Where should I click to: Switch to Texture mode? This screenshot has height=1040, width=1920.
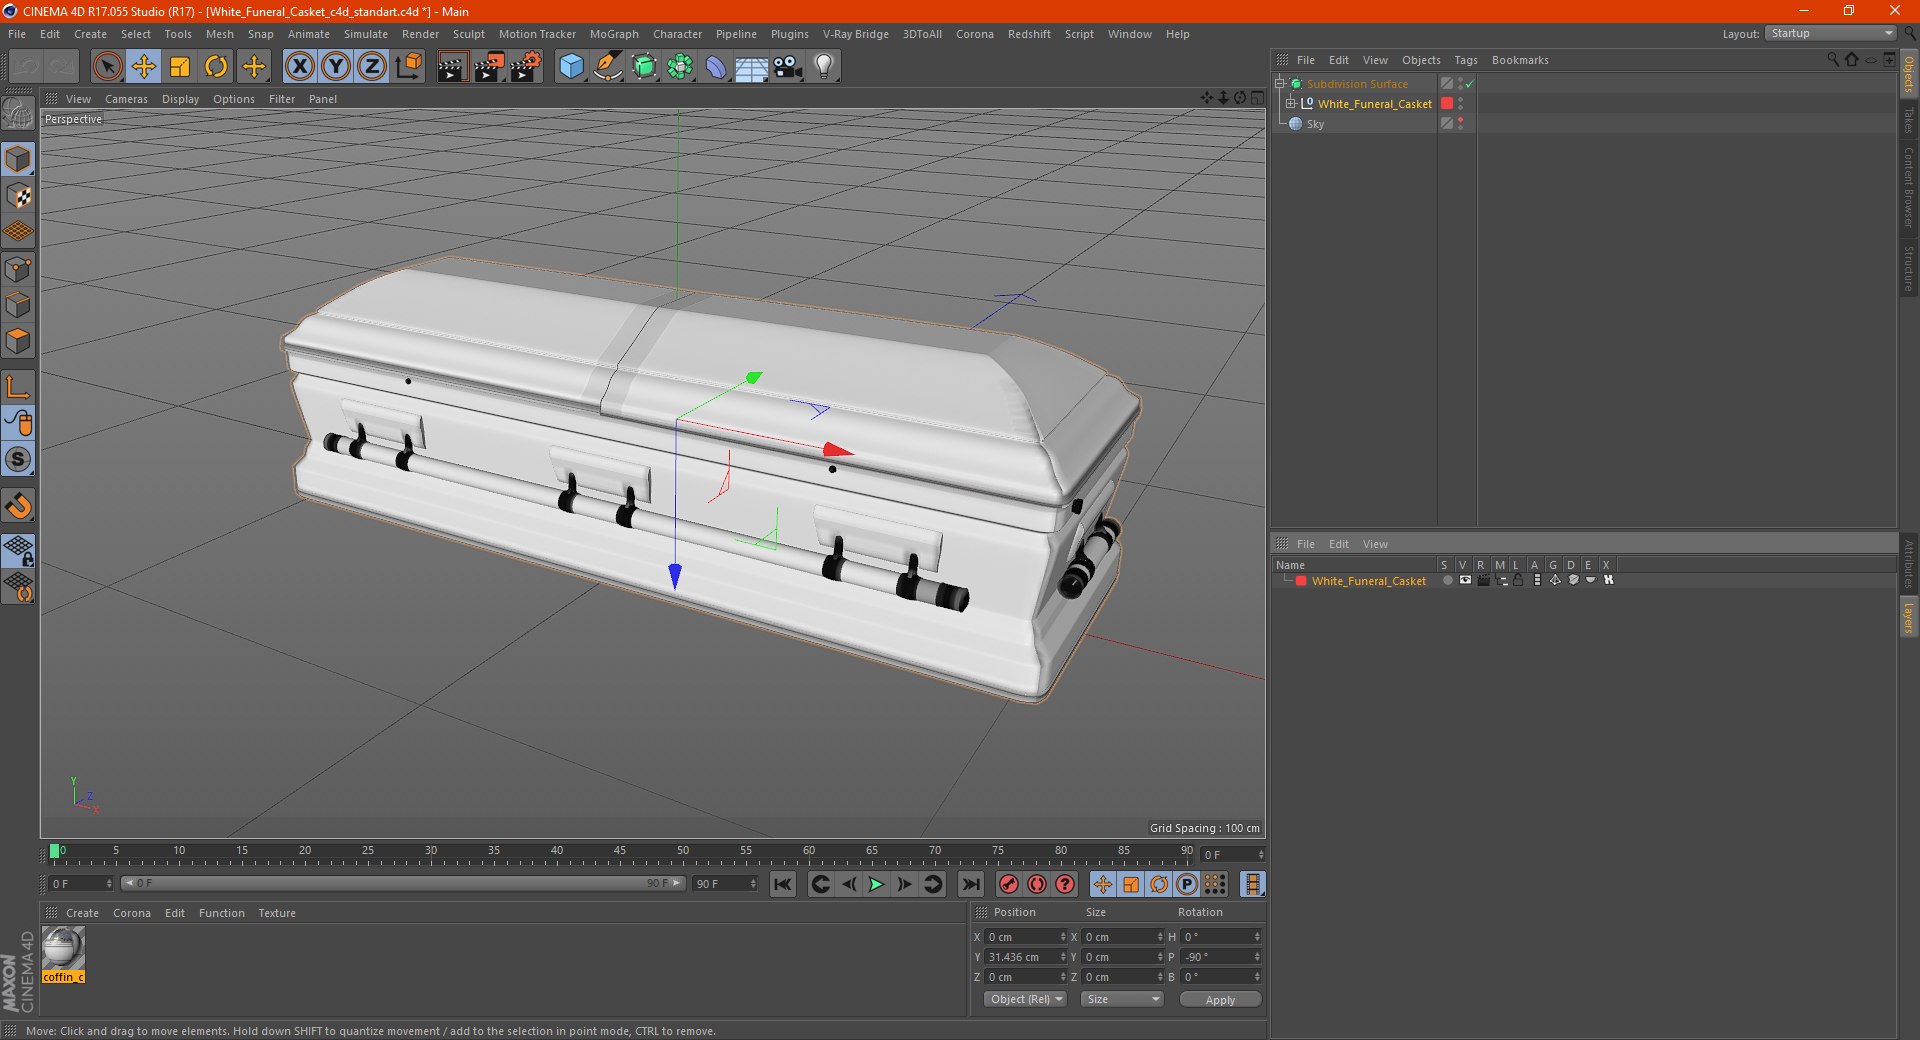point(18,196)
